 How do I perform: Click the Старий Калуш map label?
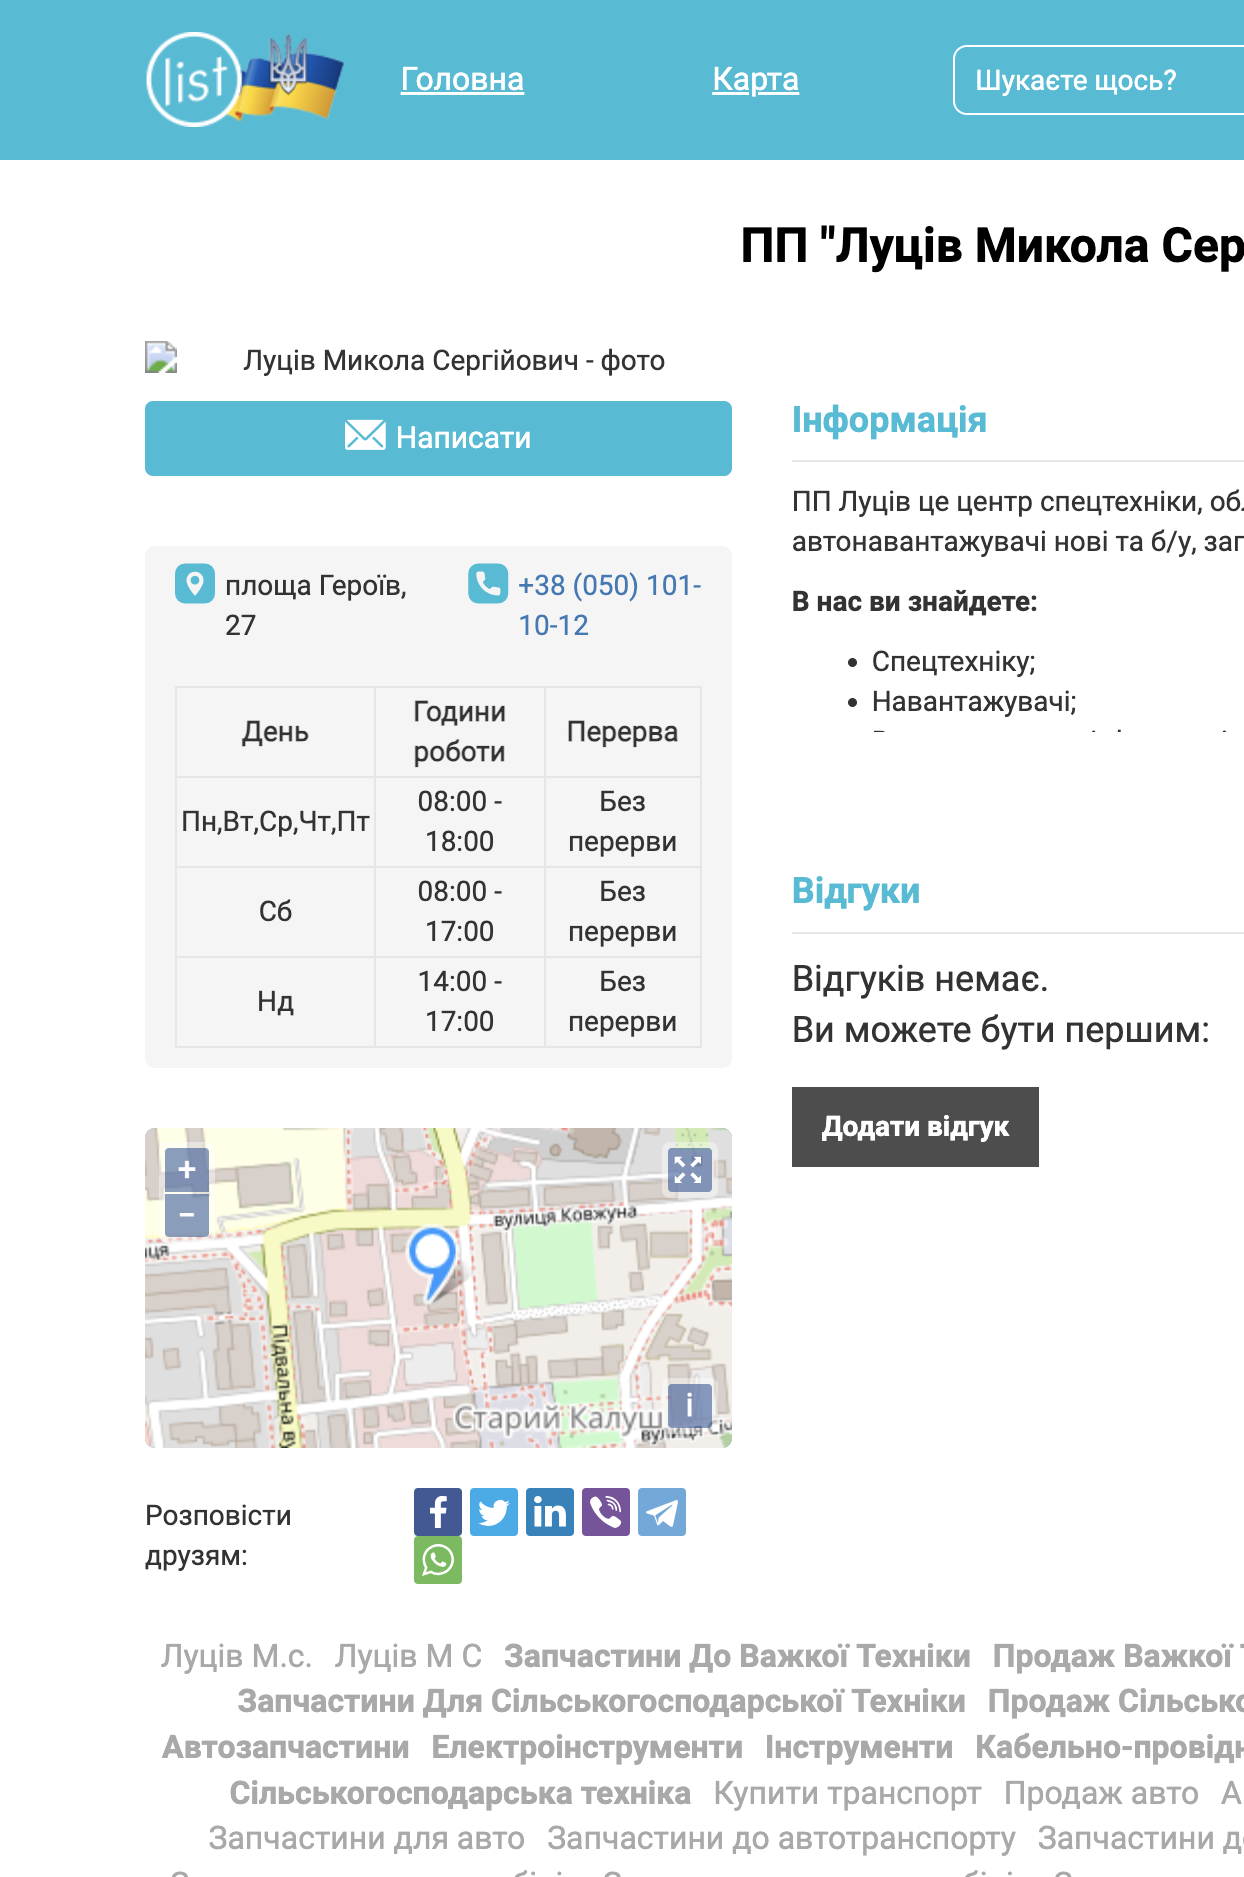point(558,1418)
